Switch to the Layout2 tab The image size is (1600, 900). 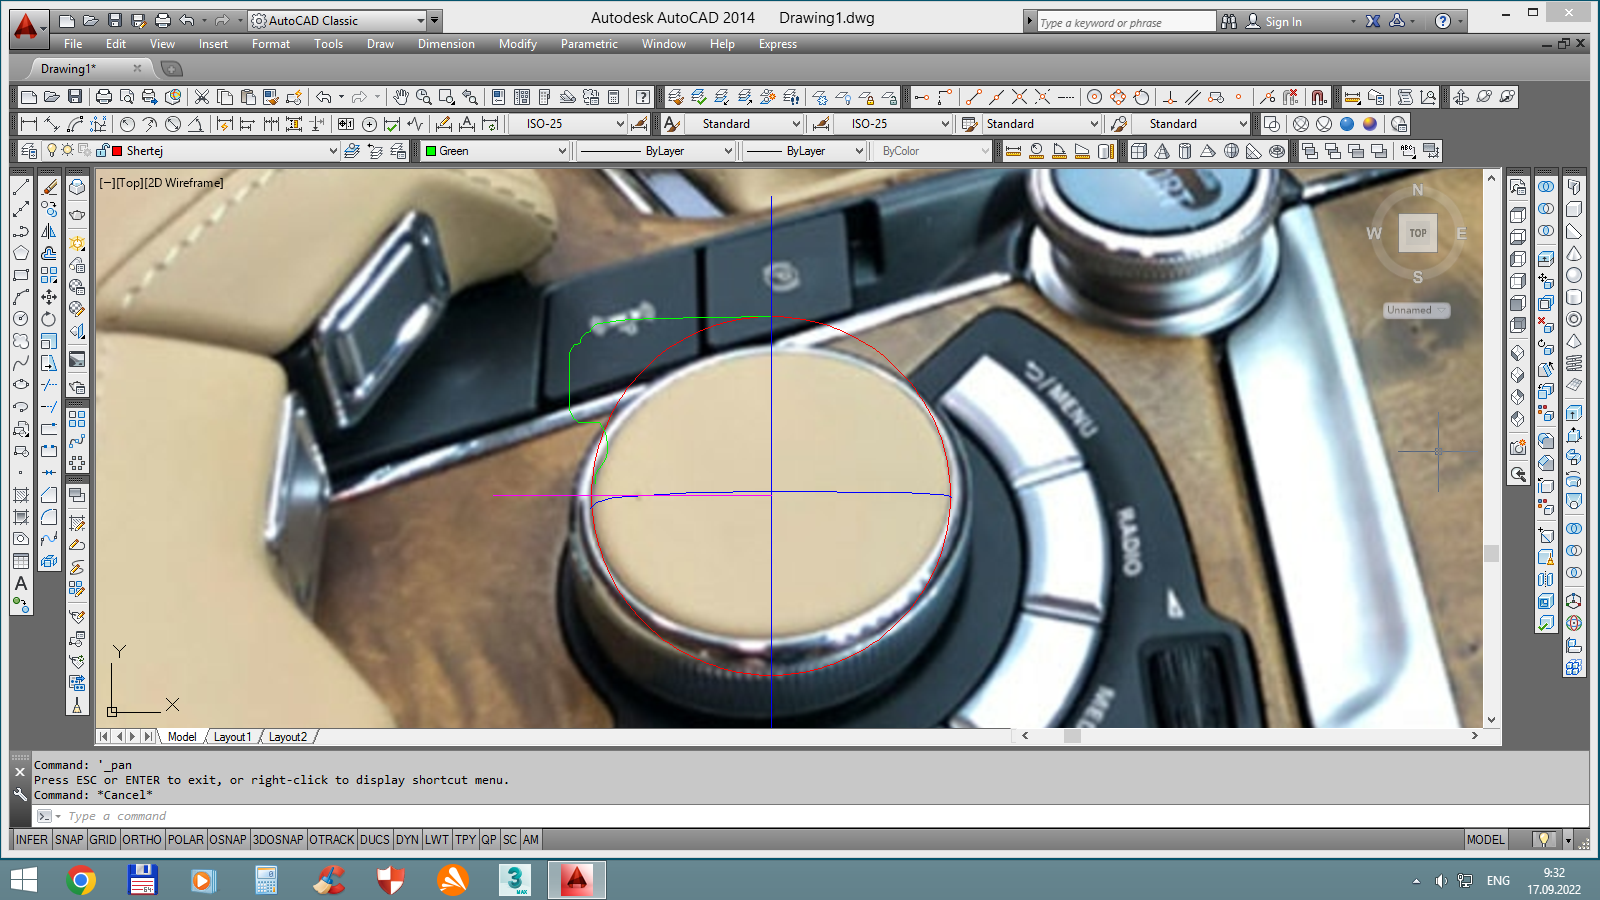pyautogui.click(x=288, y=737)
